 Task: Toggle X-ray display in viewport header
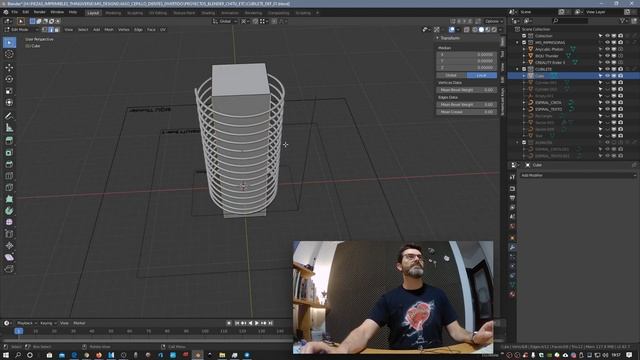[x=467, y=29]
